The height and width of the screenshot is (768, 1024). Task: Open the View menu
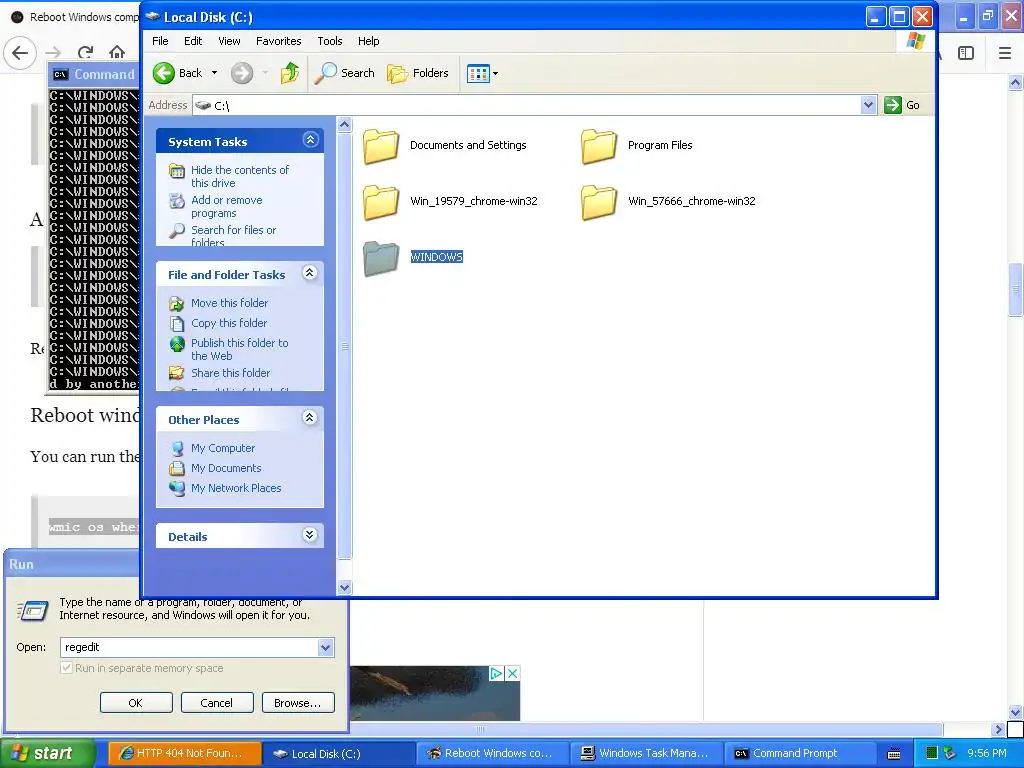pyautogui.click(x=229, y=41)
